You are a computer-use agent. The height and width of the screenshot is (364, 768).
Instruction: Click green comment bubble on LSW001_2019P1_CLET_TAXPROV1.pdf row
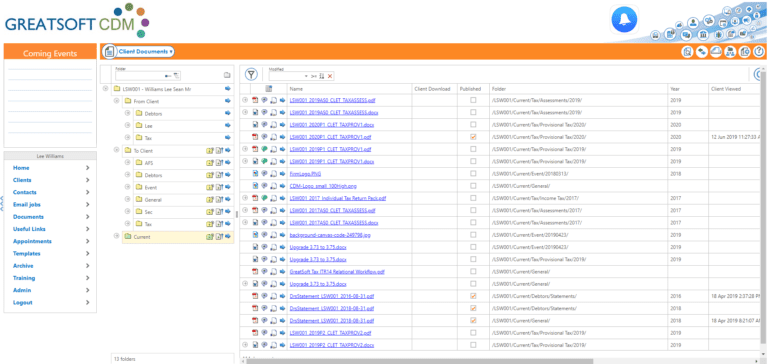coord(264,149)
